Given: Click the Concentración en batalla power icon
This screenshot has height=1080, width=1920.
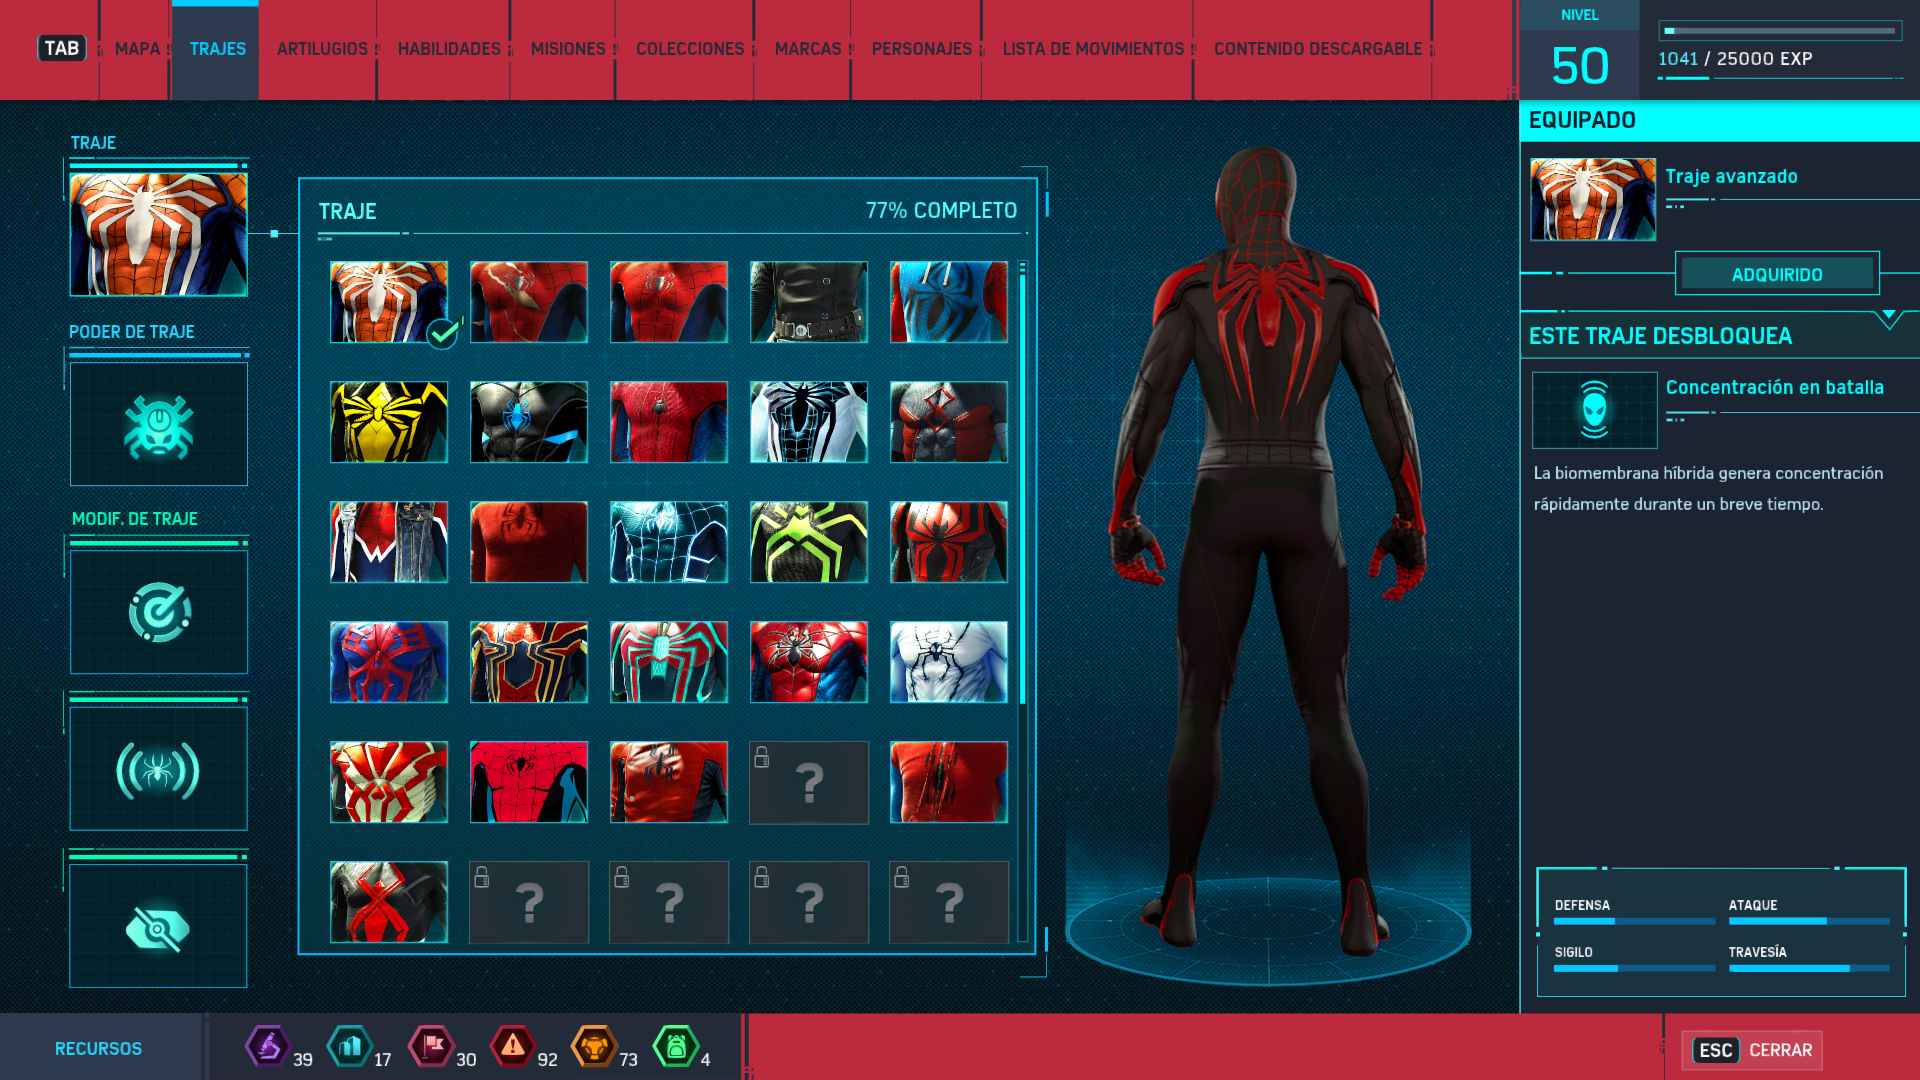Looking at the screenshot, I should [x=1594, y=410].
